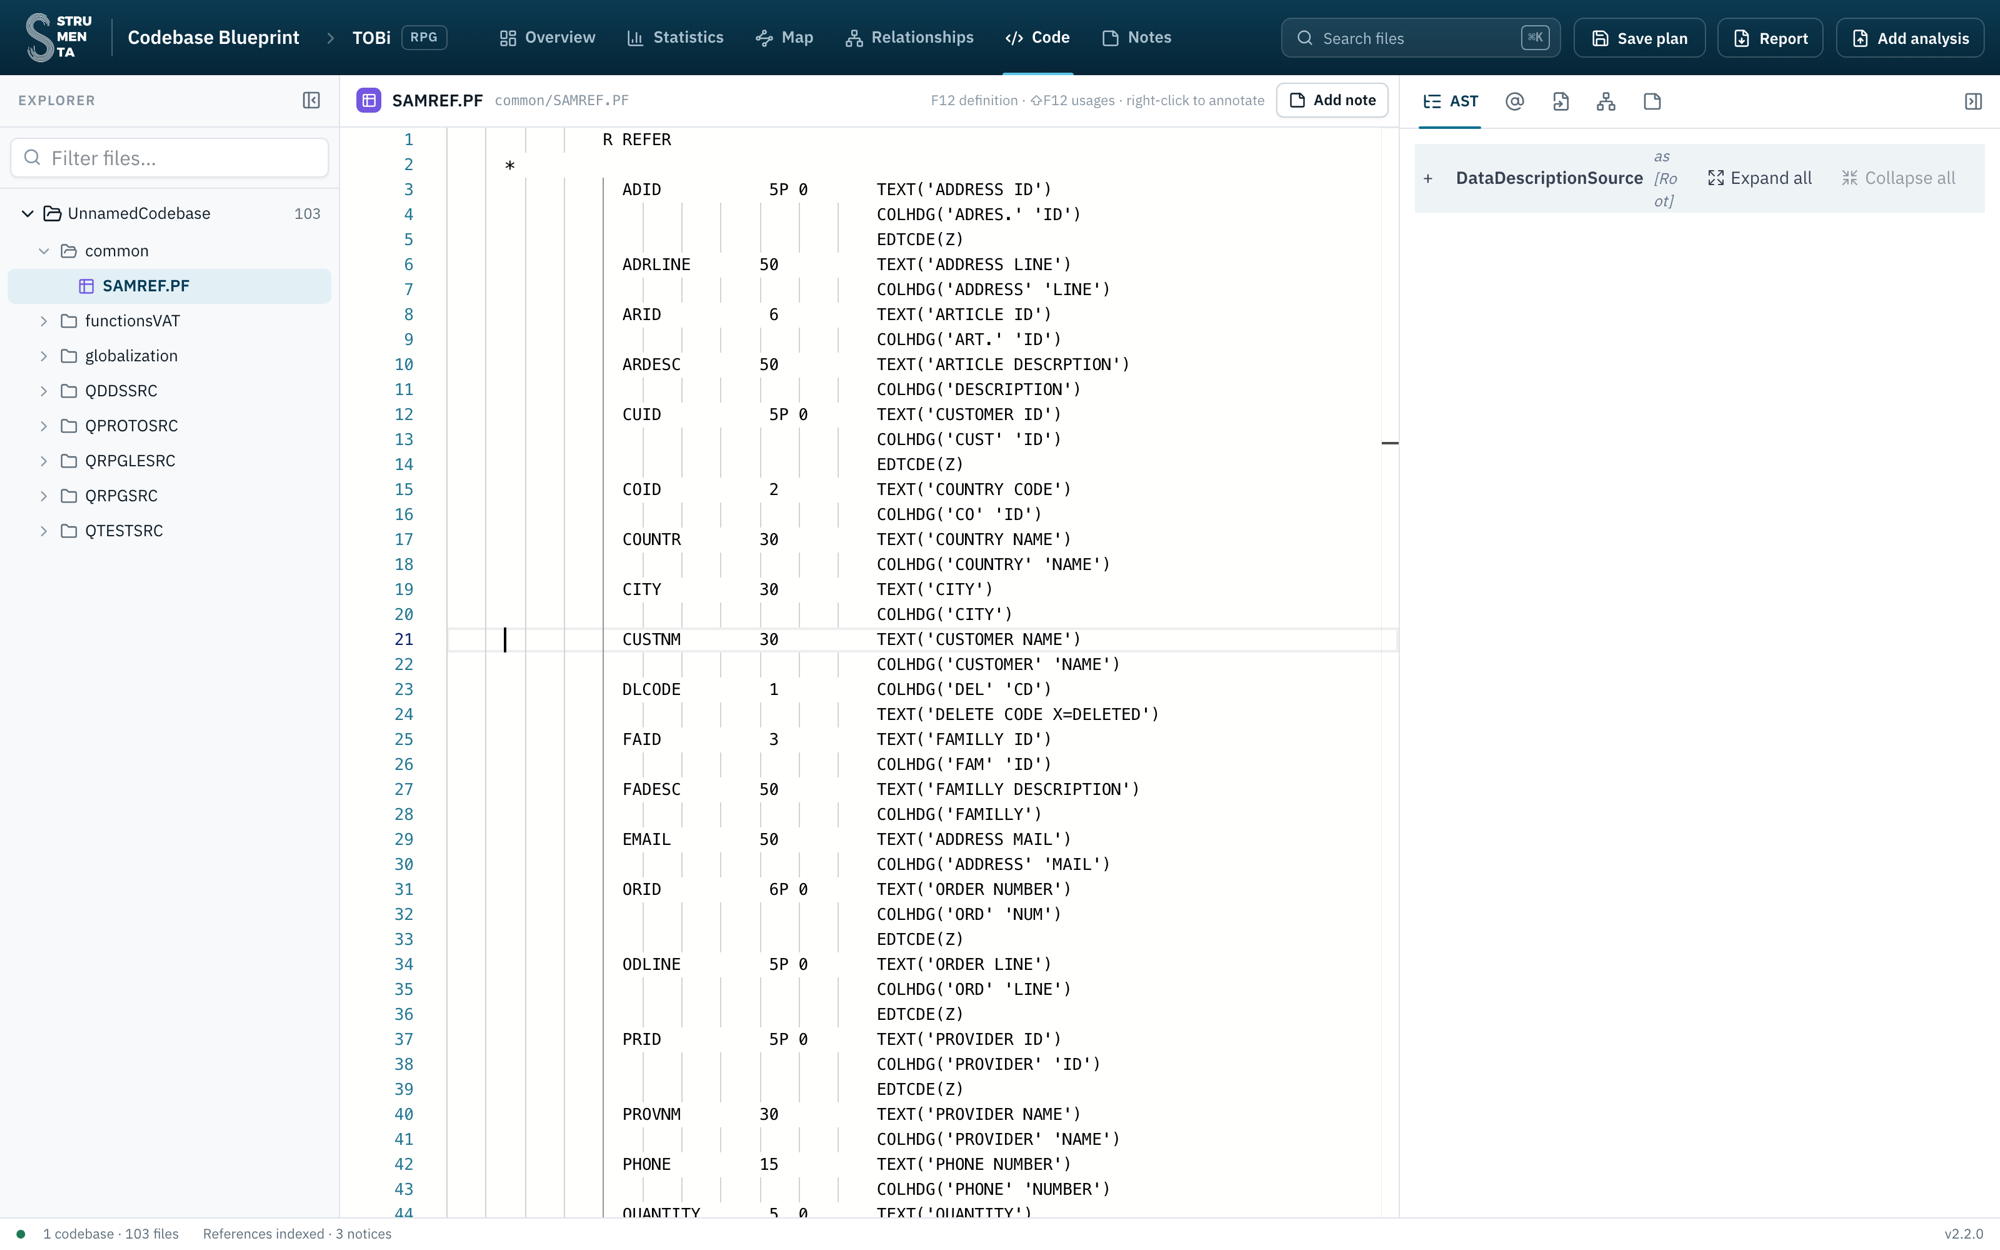Viewport: 2000px width, 1250px height.
Task: Click the SAMREF.PF purple file type icon in the header
Action: coord(369,100)
